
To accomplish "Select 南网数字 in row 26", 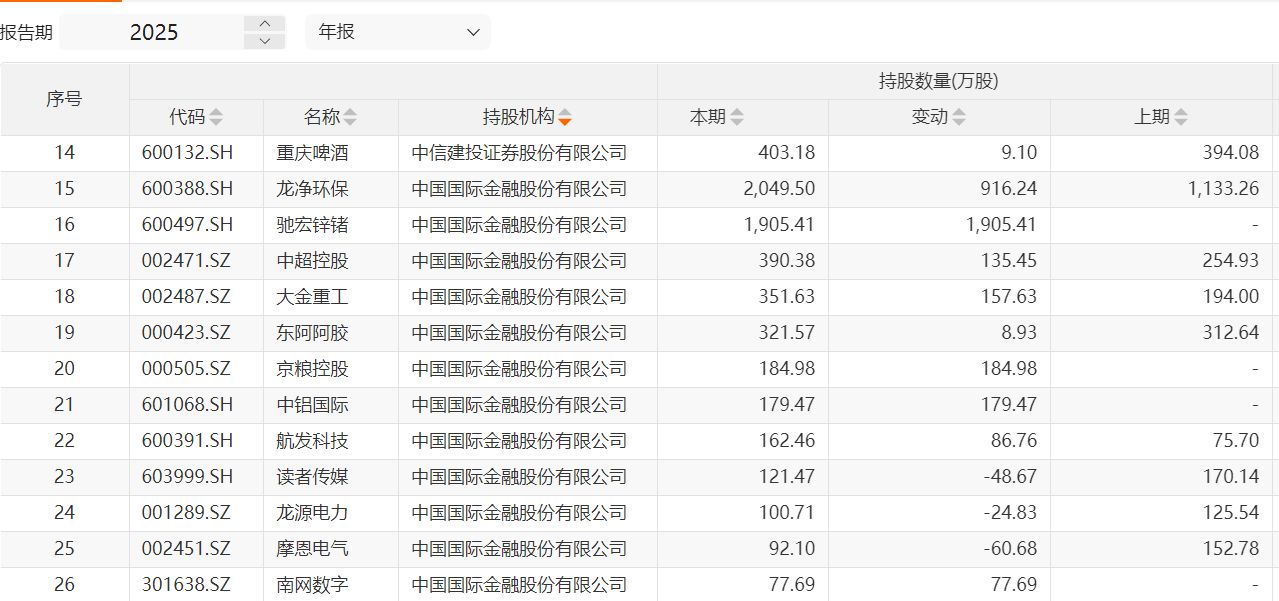I will point(312,585).
